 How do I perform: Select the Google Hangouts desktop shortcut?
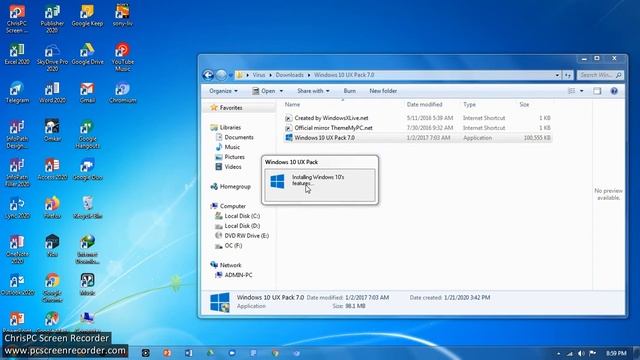87,135
